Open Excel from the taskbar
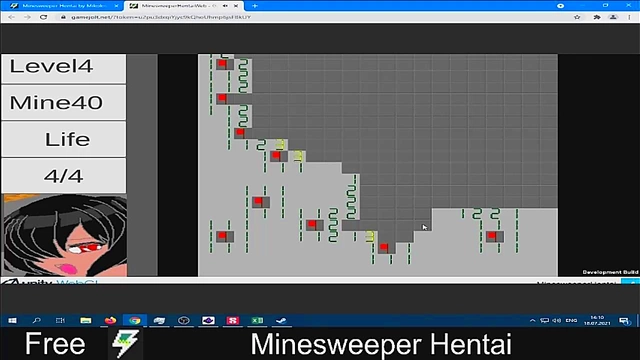The image size is (640, 360). 257,320
